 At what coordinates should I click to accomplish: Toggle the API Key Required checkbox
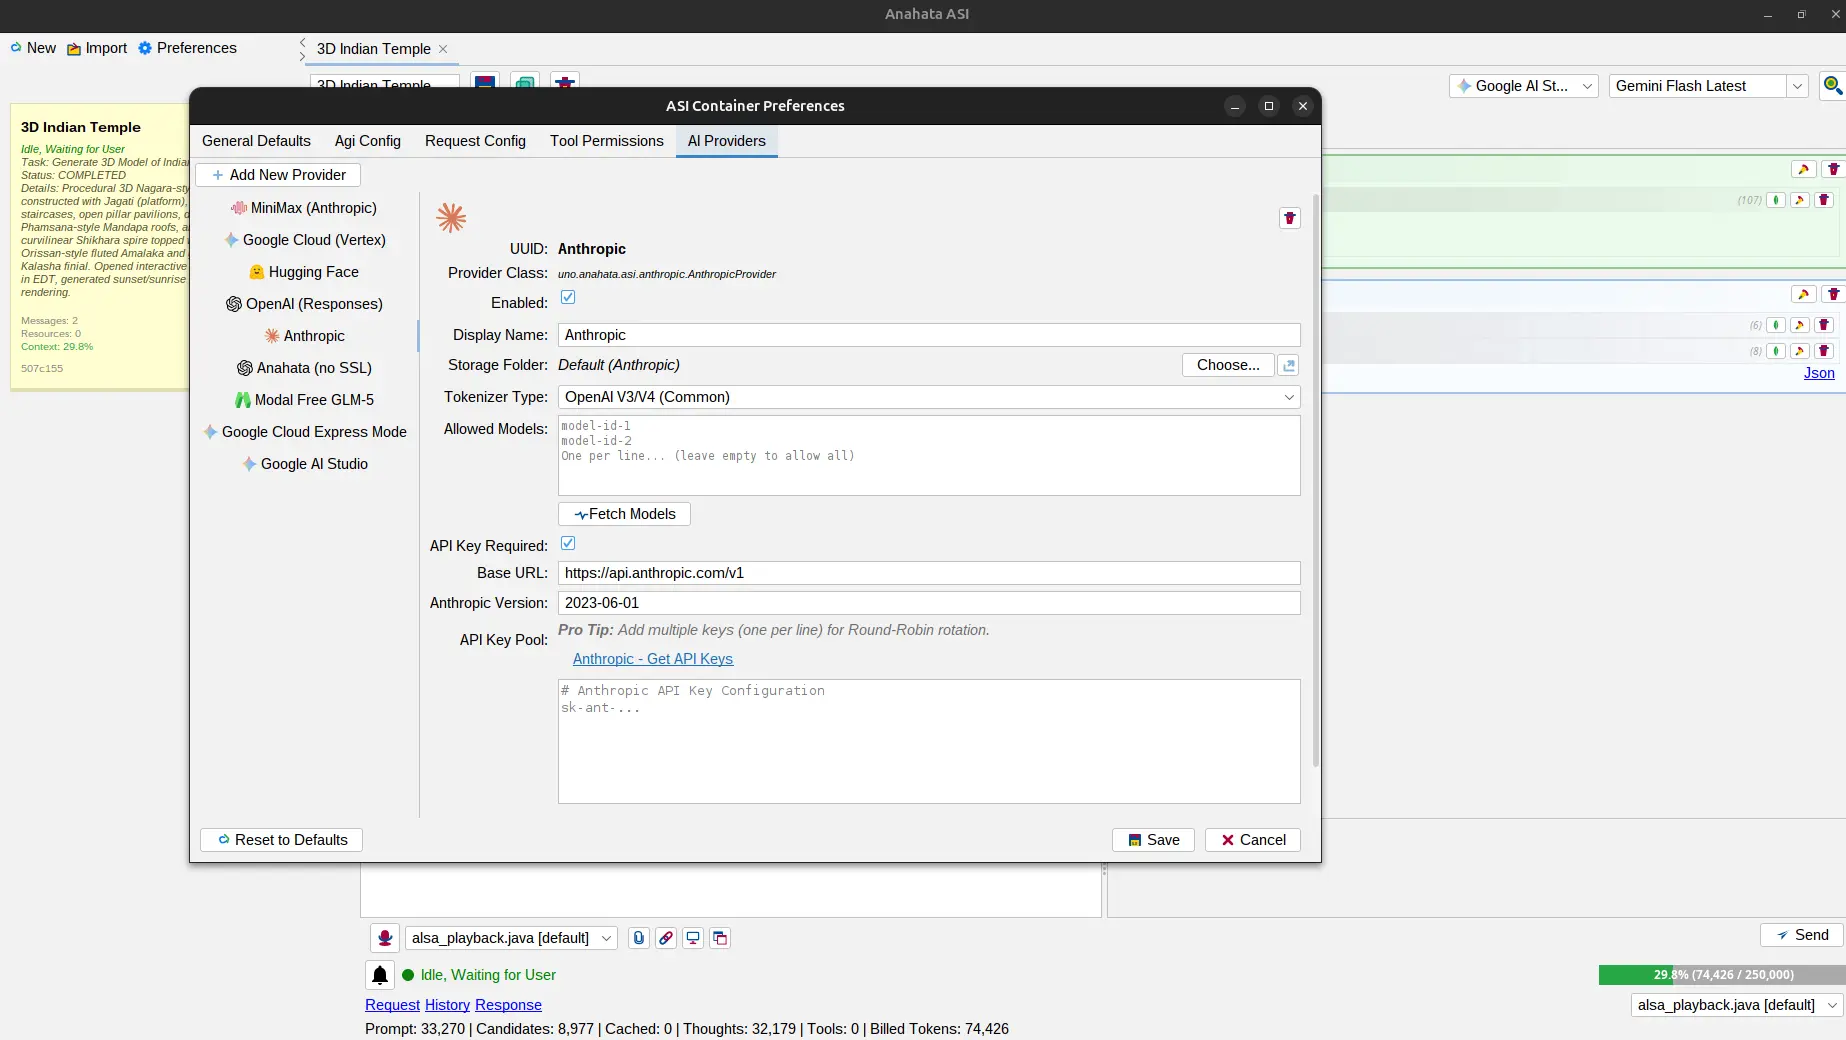568,544
